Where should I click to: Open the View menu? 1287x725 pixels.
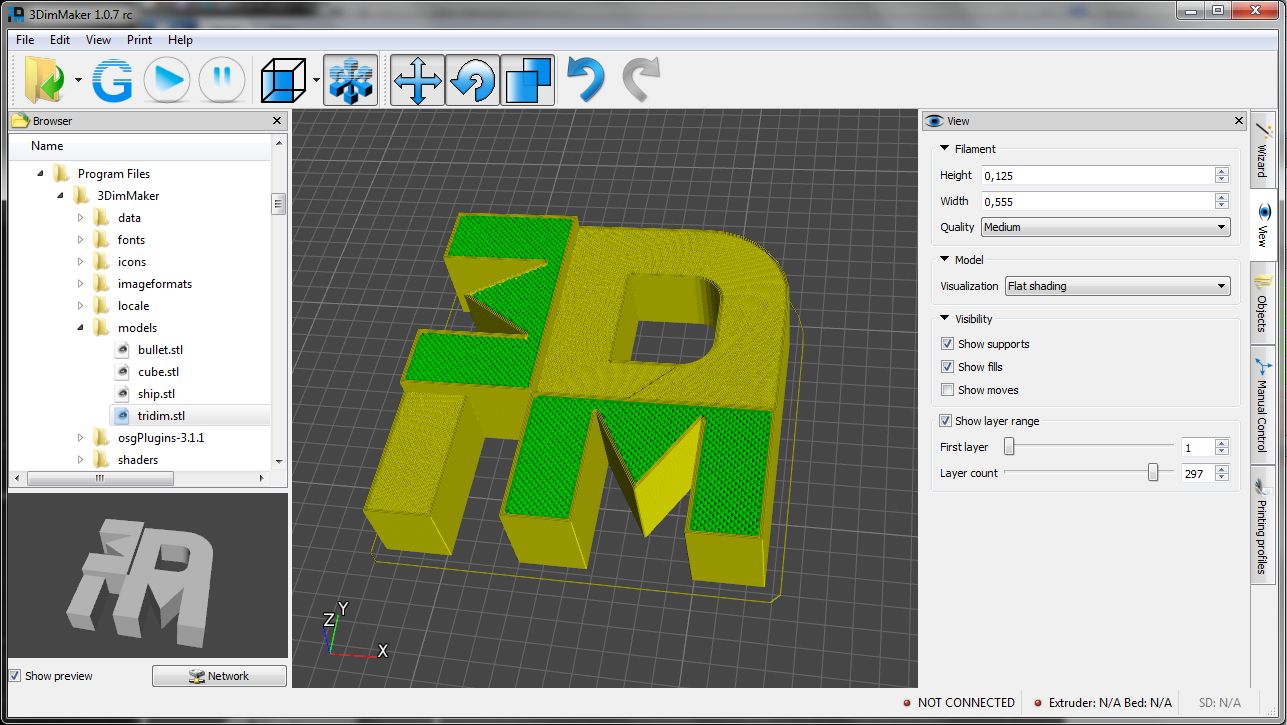pos(98,40)
